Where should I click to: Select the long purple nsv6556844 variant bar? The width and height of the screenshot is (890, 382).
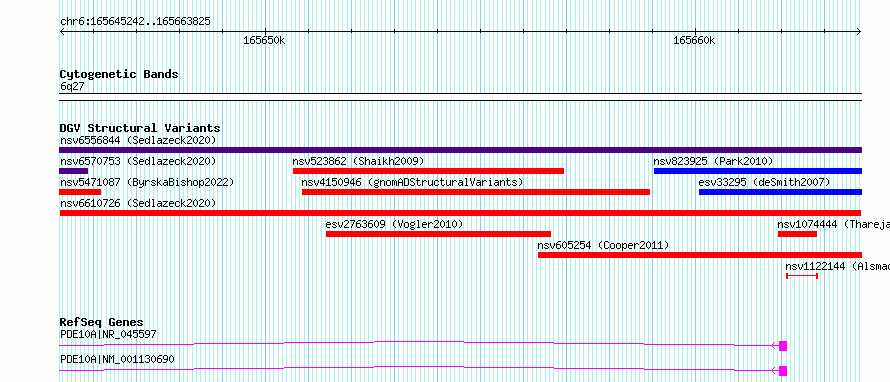(460, 150)
